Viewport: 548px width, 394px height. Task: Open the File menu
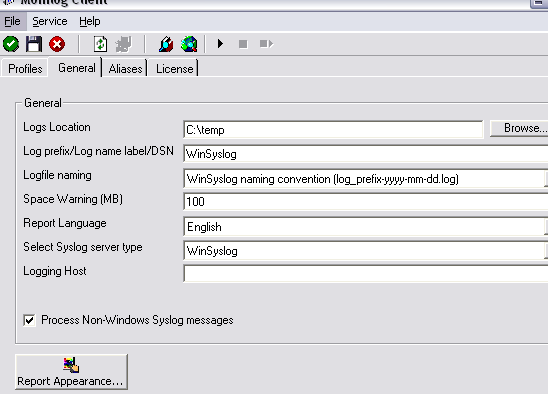click(x=12, y=21)
